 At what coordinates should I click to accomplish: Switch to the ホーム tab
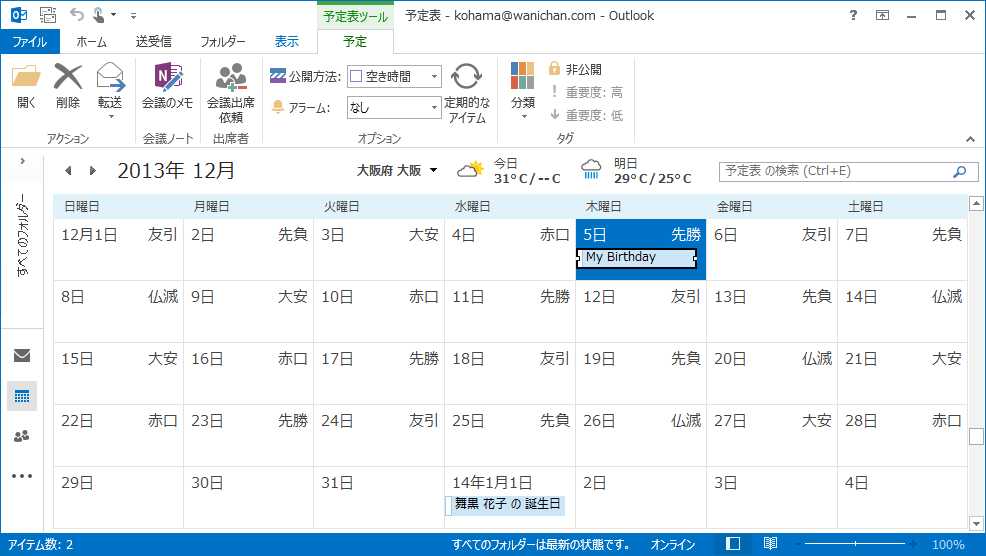tap(92, 42)
